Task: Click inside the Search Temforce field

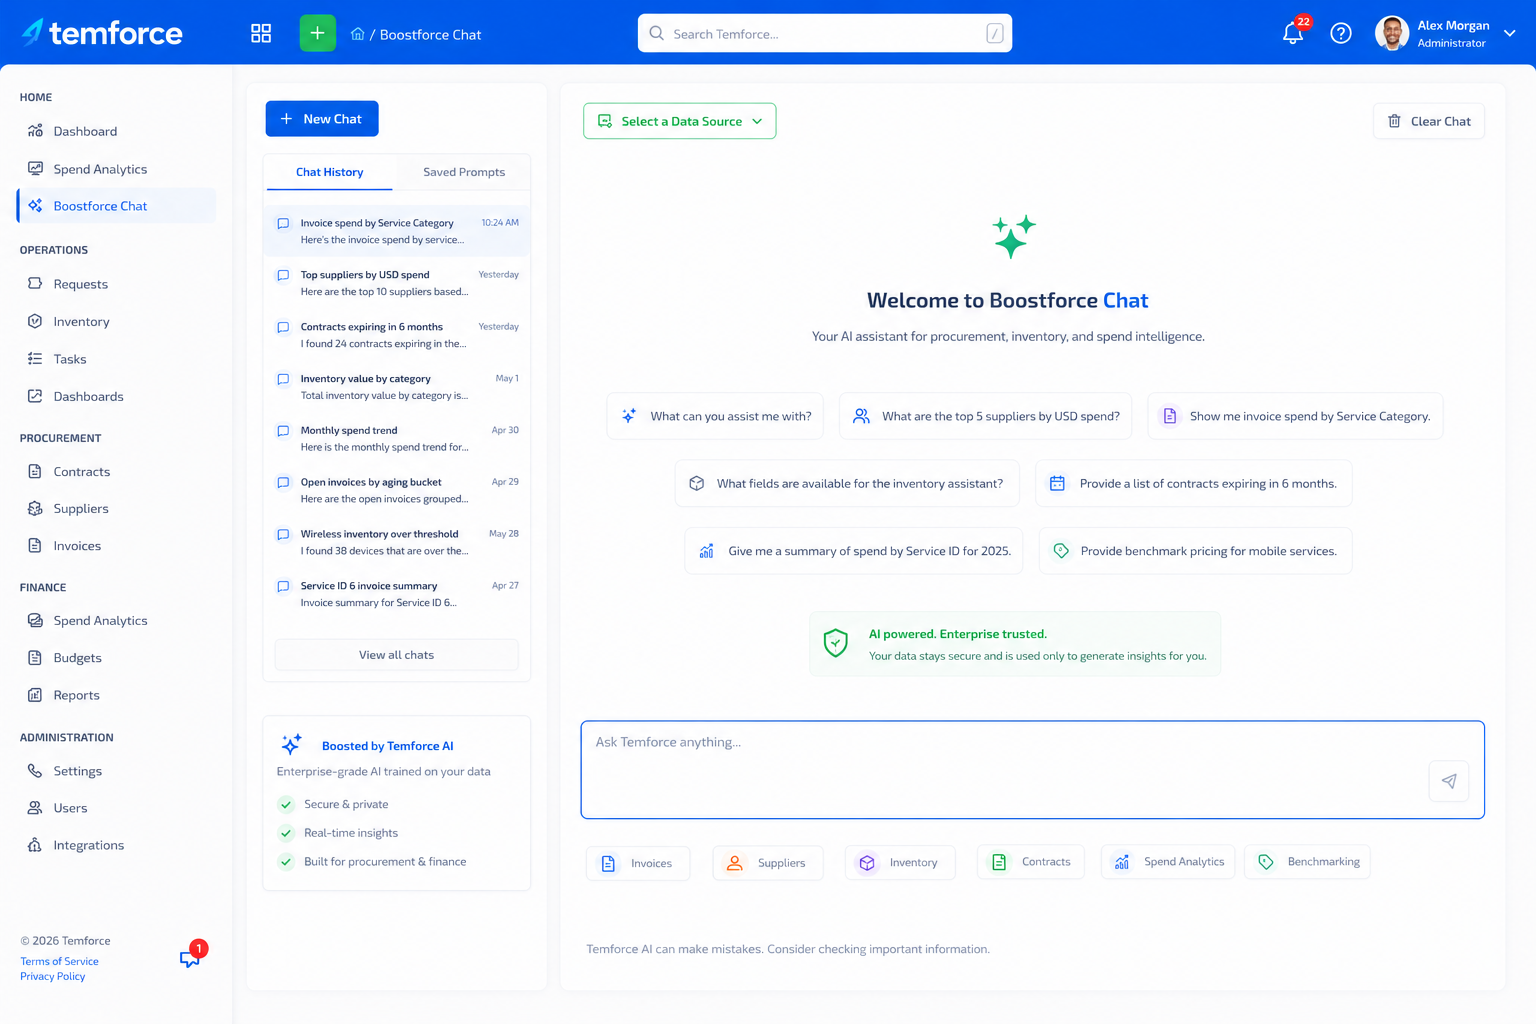Action: click(825, 34)
